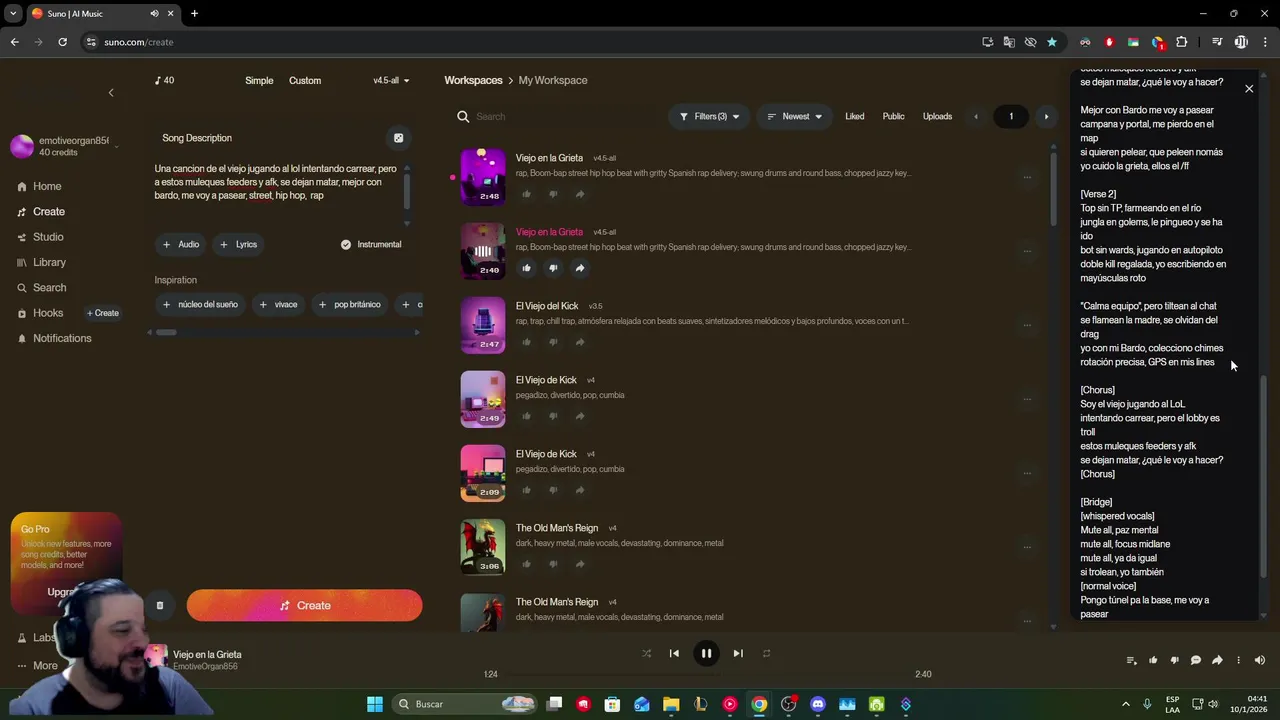
Task: Open the Newest sort dropdown
Action: 794,116
